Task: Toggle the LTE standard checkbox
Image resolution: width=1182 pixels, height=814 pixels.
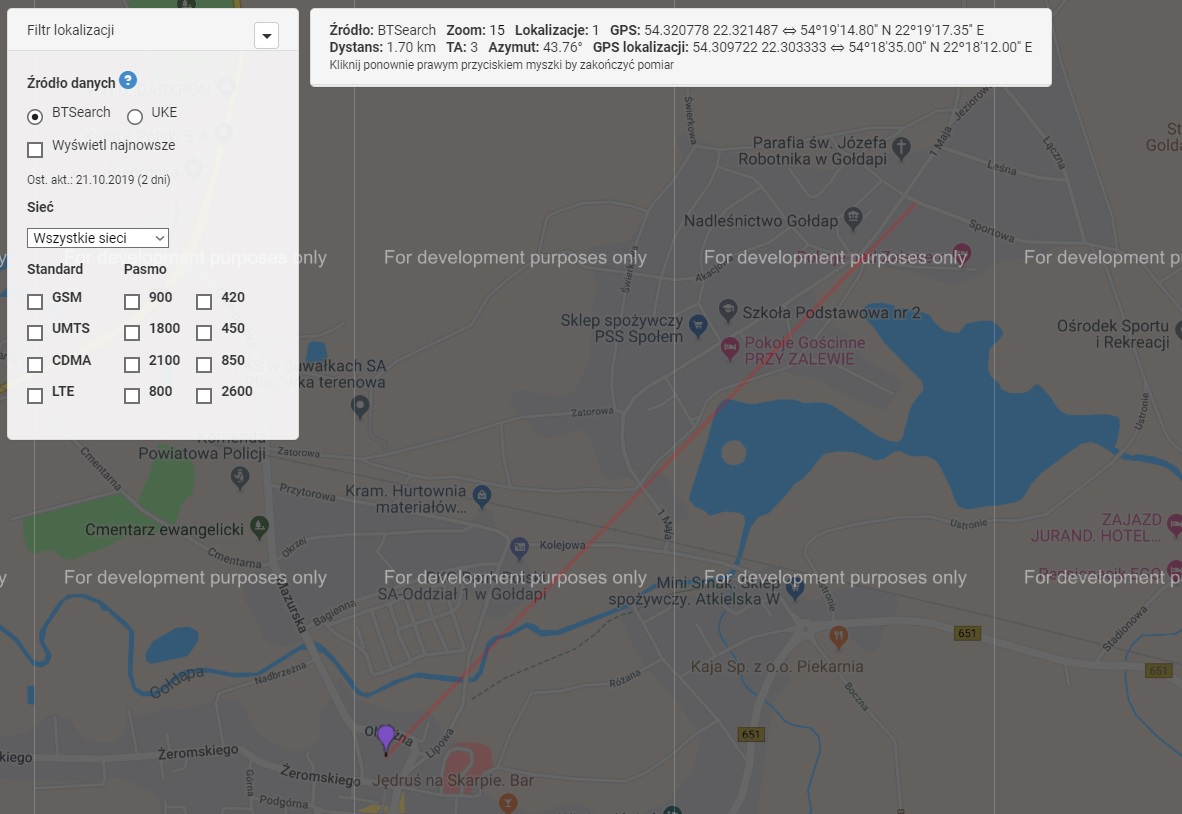Action: pos(35,396)
